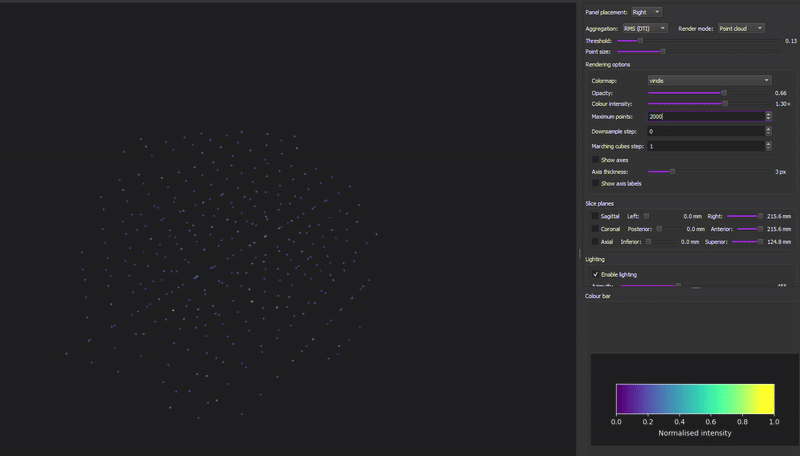The width and height of the screenshot is (800, 456).
Task: Toggle the Coronal slice plane checkbox
Action: 596,229
